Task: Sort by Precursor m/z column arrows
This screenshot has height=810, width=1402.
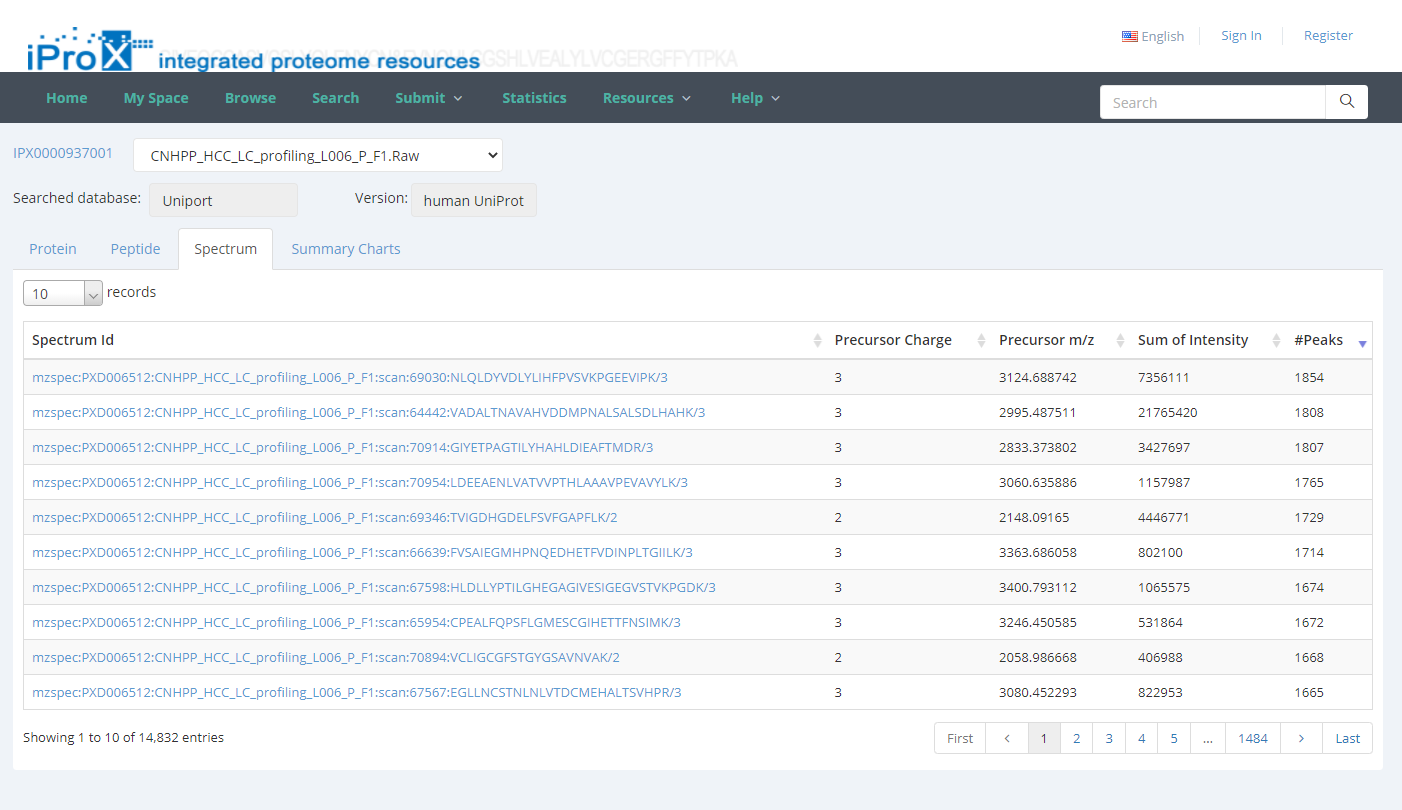Action: pyautogui.click(x=1120, y=341)
